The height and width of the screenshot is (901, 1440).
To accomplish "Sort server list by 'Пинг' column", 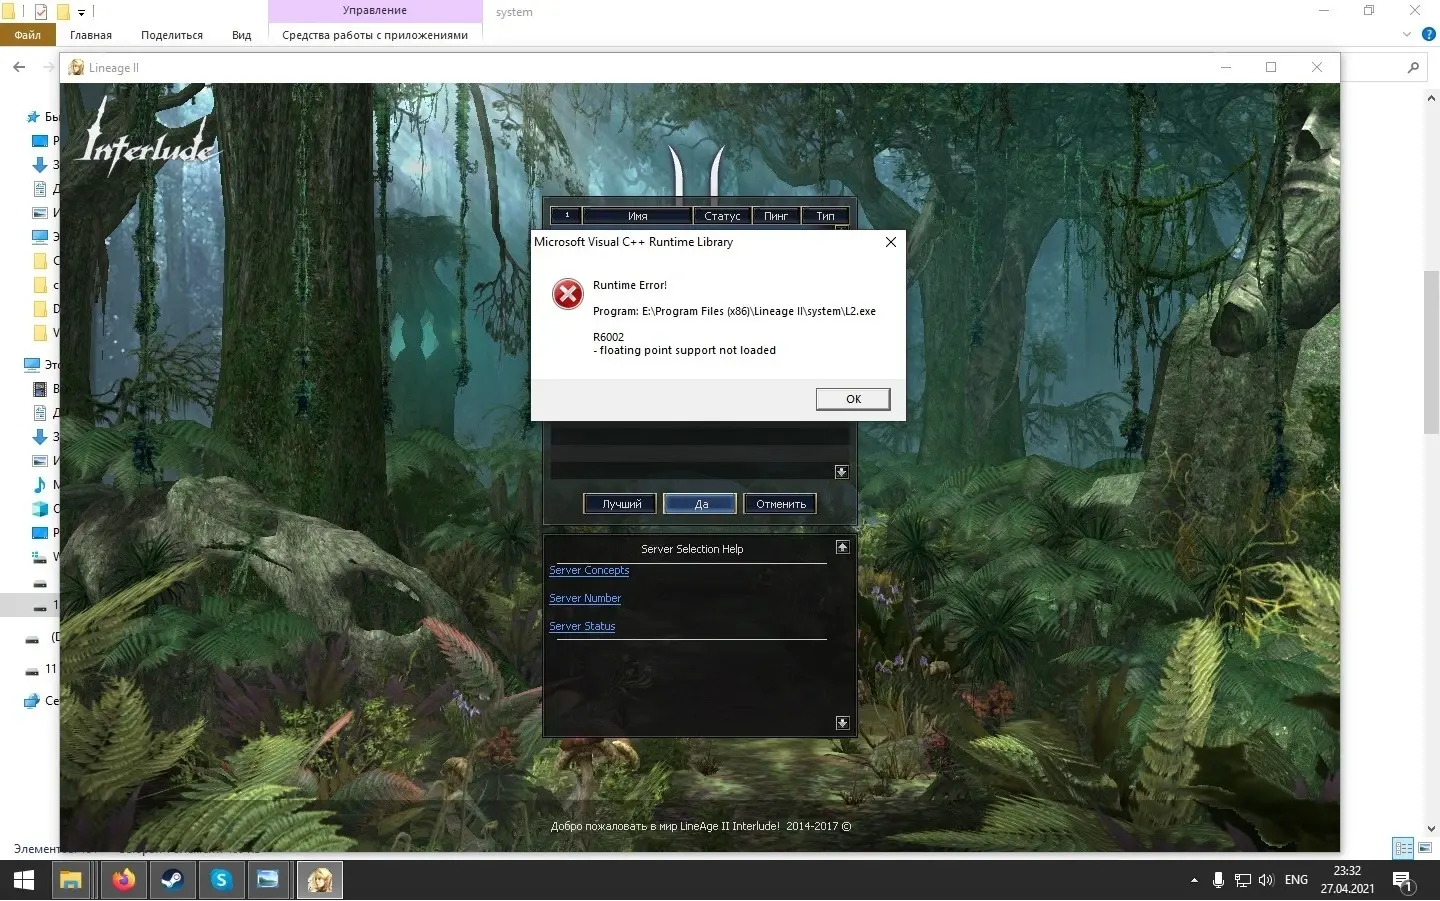I will point(776,216).
